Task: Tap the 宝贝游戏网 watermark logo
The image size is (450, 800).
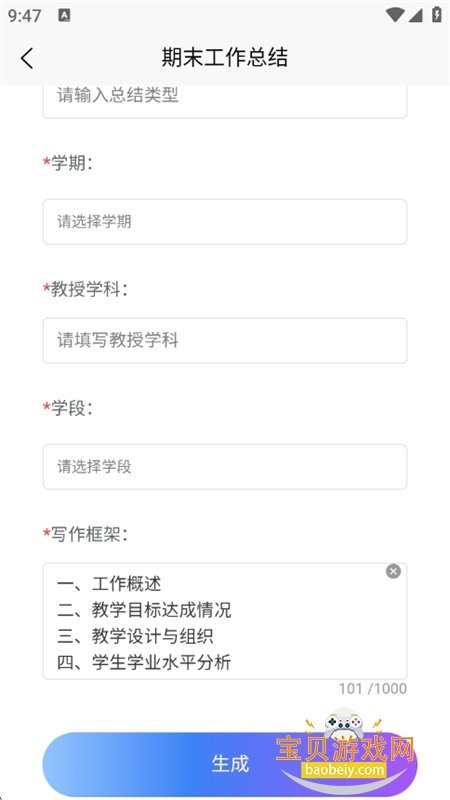Action: 345,749
